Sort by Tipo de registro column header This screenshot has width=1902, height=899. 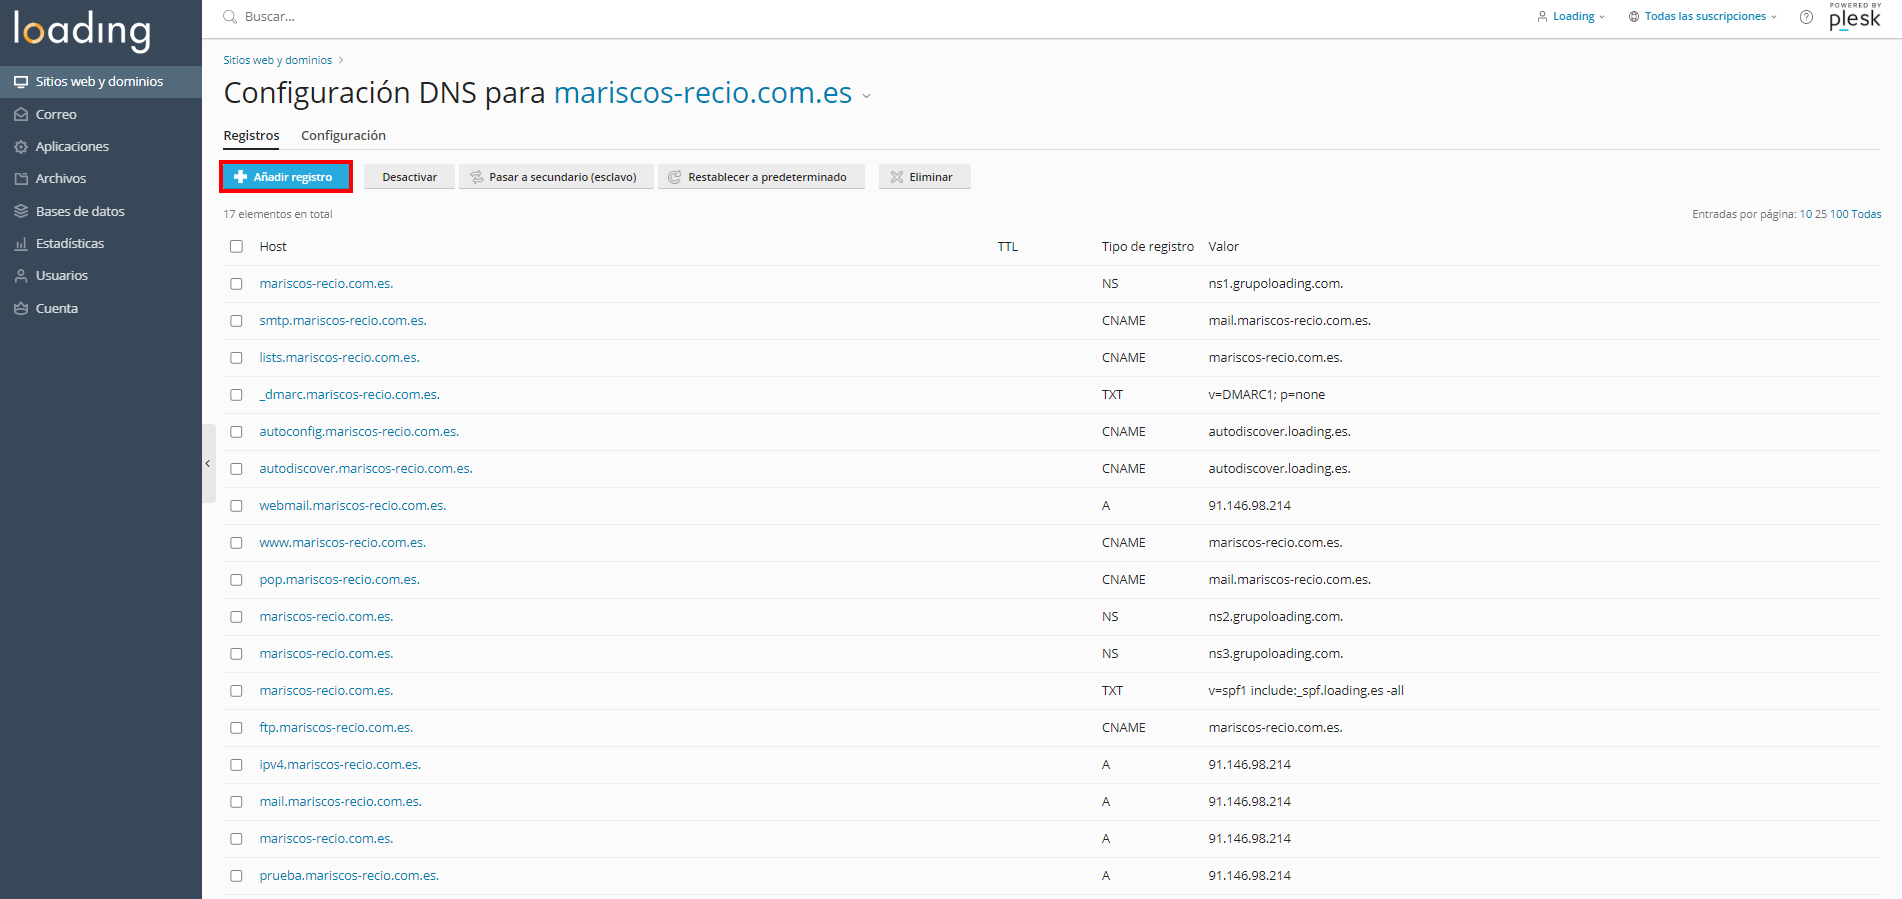(x=1148, y=247)
